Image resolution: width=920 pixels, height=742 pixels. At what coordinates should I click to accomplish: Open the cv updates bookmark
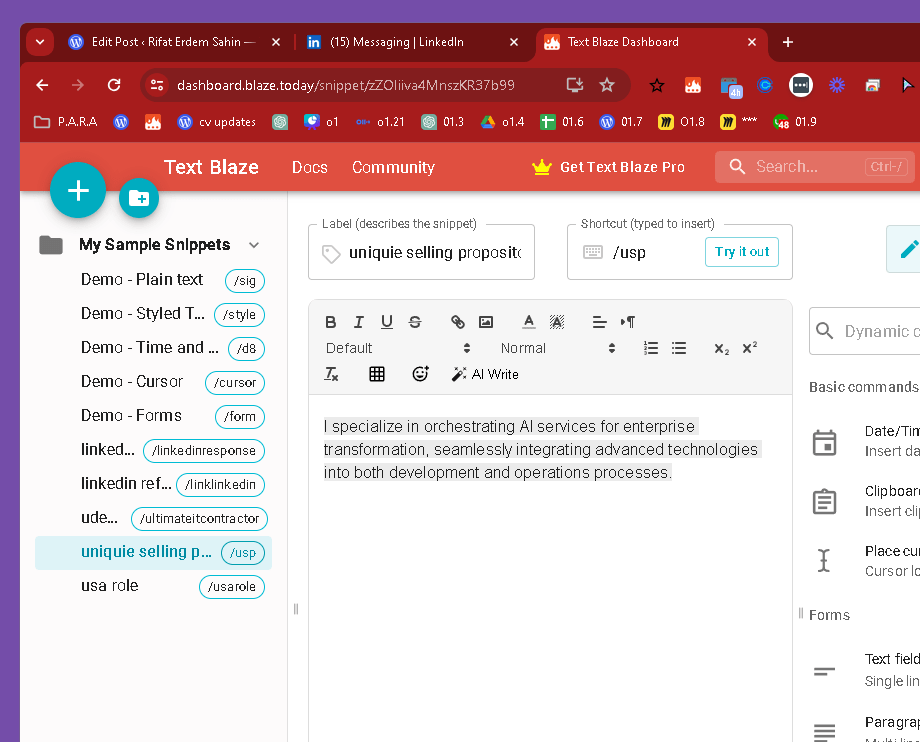point(217,121)
